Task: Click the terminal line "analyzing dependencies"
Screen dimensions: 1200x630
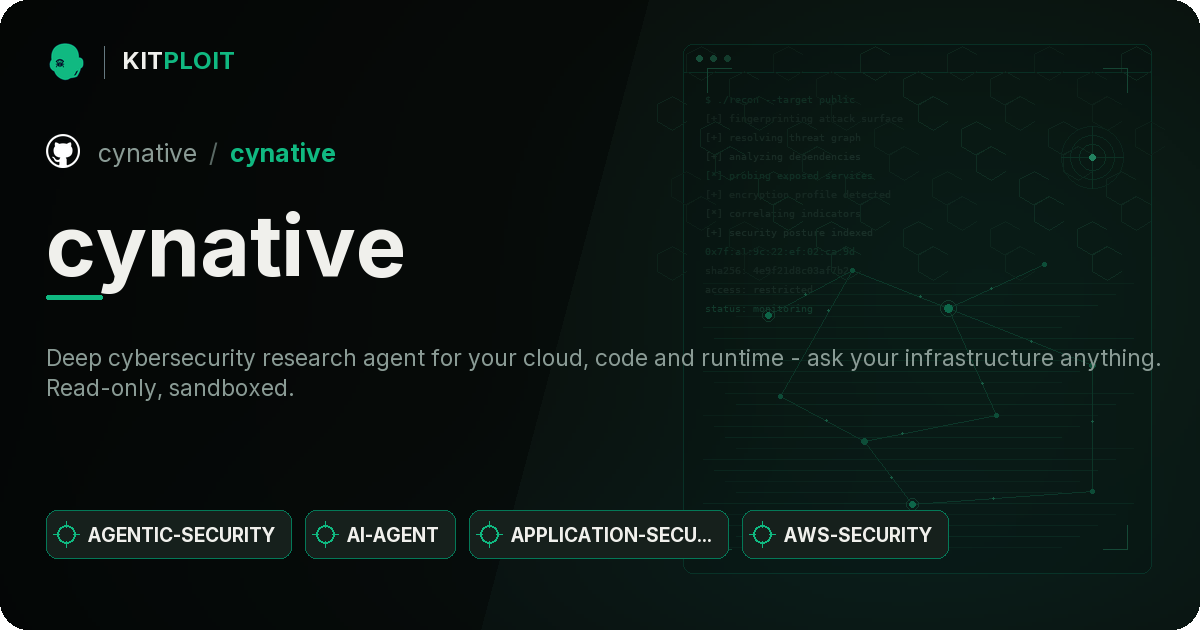Action: (x=782, y=157)
